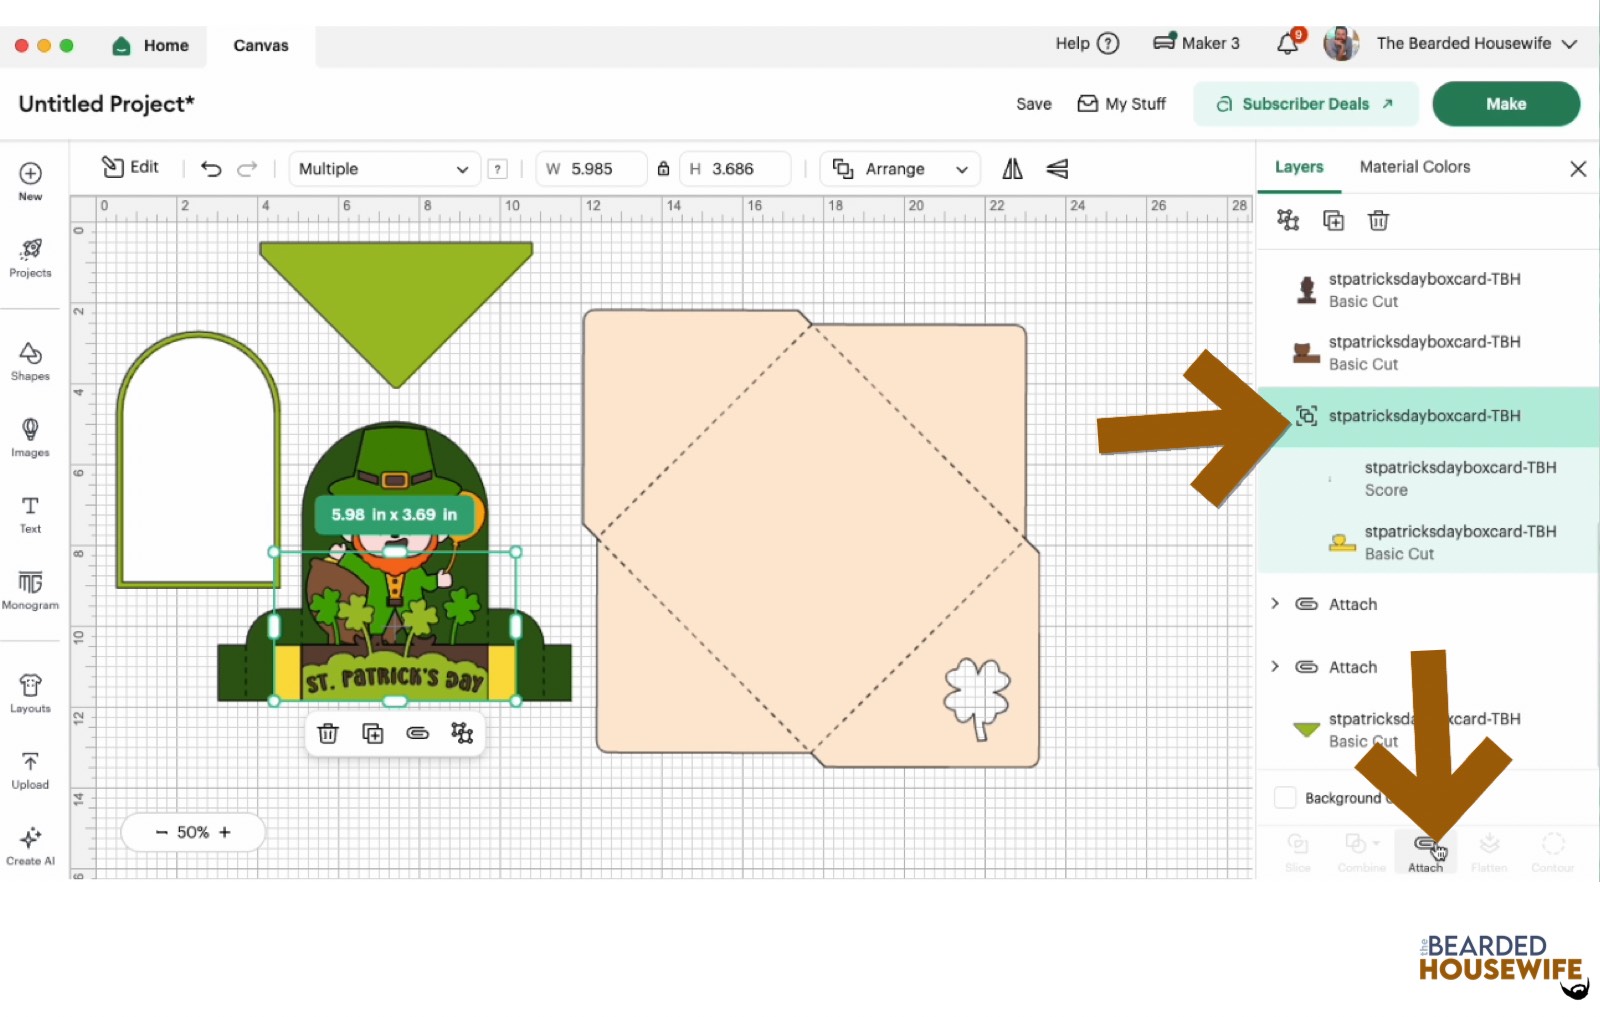Click the Undo arrow in toolbar
Screen dimensions: 1600x1017
pyautogui.click(x=211, y=169)
